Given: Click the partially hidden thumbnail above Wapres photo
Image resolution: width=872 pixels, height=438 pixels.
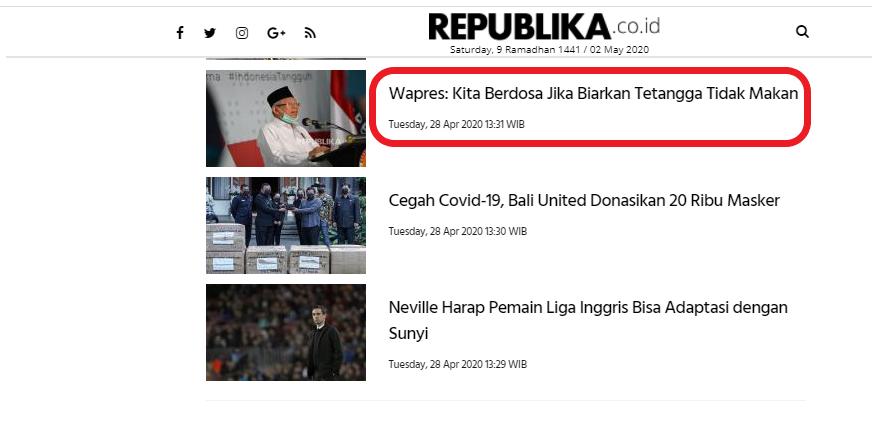Looking at the screenshot, I should [x=286, y=58].
